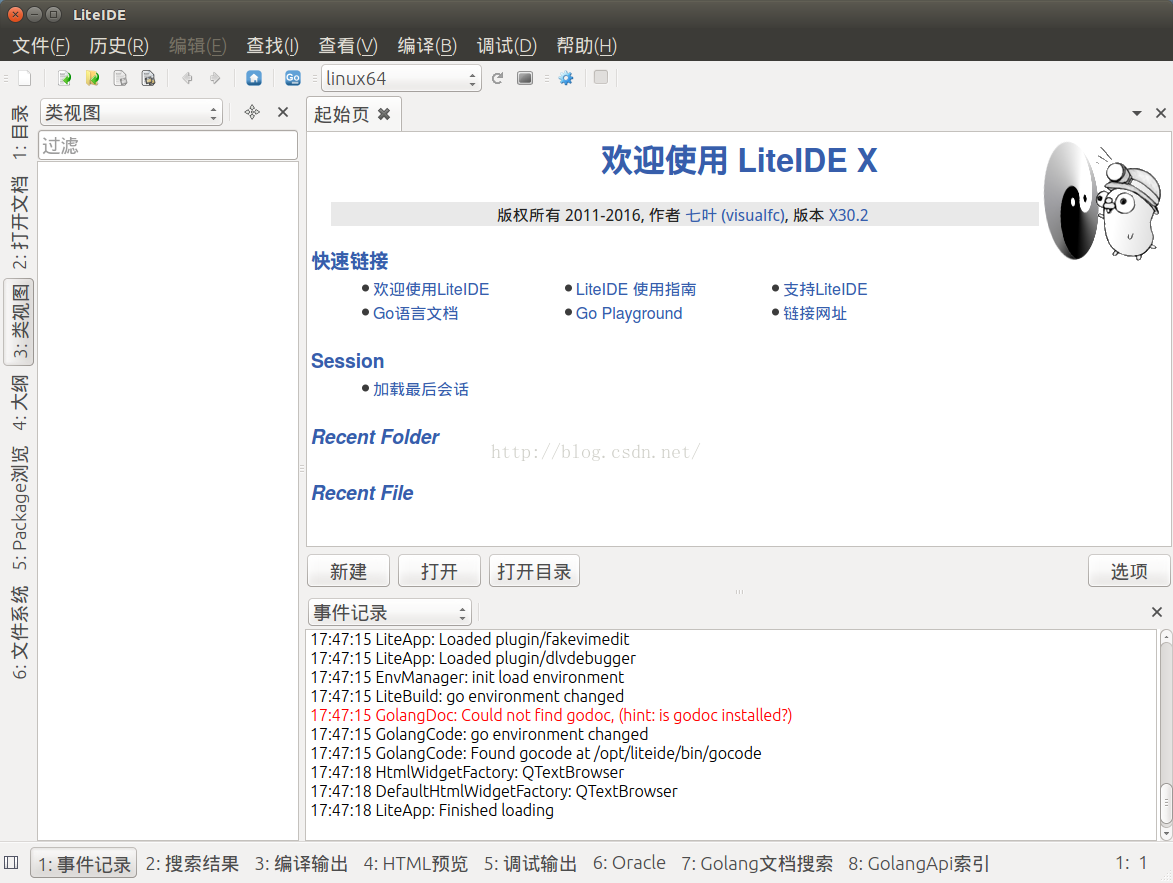Screen dimensions: 1173x883
Task: Close the editor area with top-right X
Action: coord(1160,113)
